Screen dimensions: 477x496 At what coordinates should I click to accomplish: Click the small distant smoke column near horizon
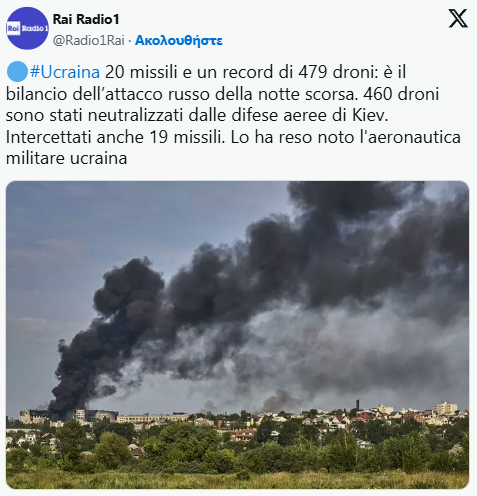point(279,401)
